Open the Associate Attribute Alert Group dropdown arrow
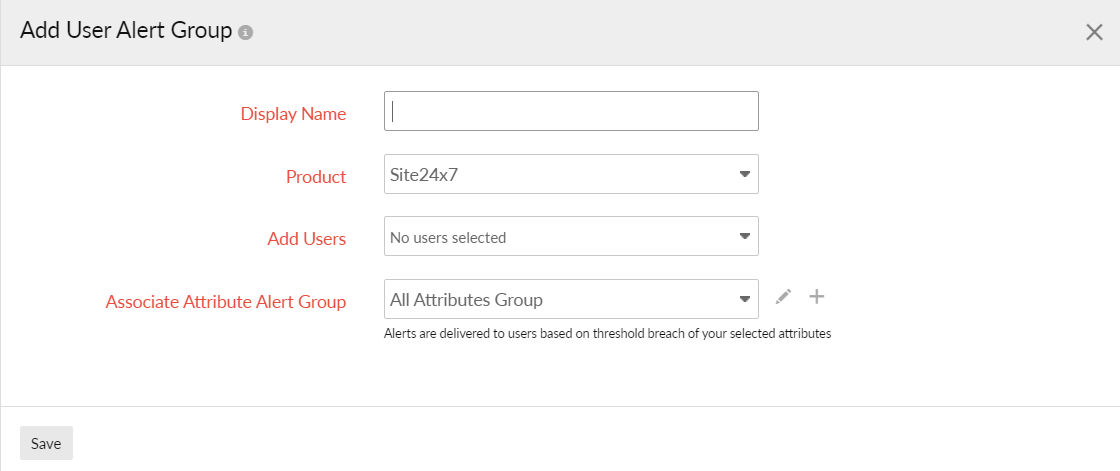This screenshot has width=1120, height=471. tap(744, 299)
